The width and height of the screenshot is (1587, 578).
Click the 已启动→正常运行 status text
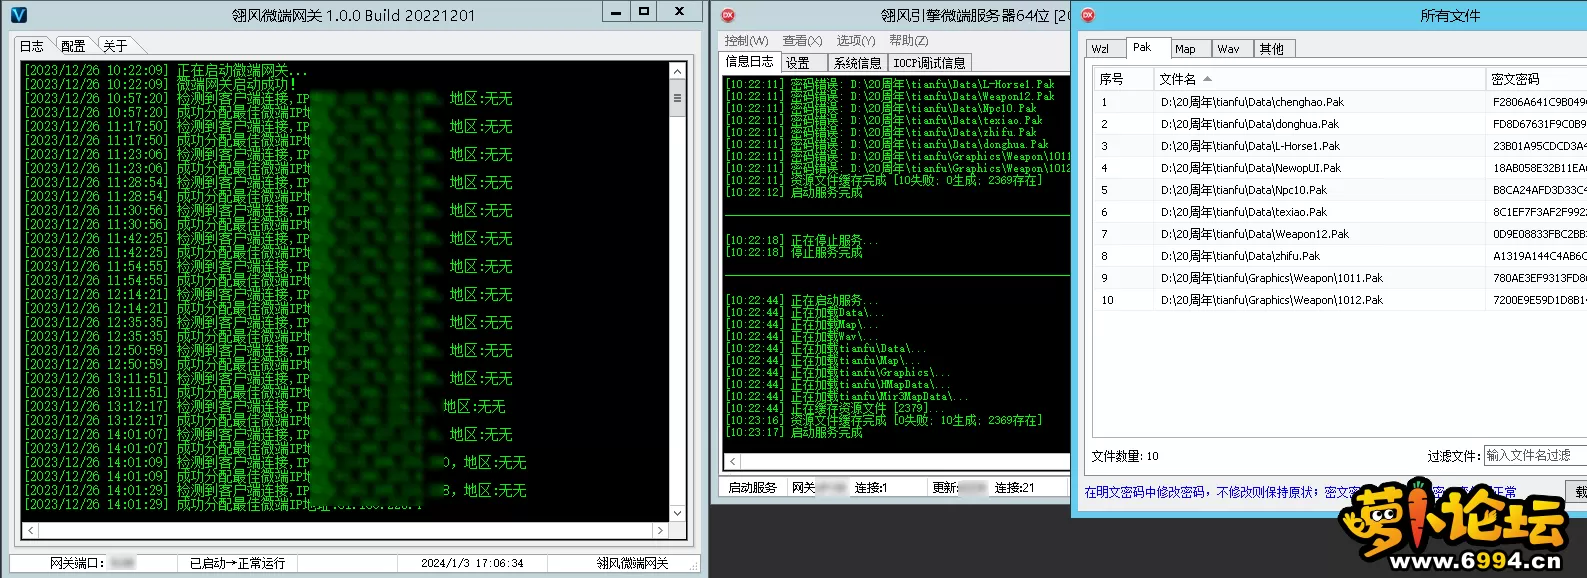(x=238, y=563)
